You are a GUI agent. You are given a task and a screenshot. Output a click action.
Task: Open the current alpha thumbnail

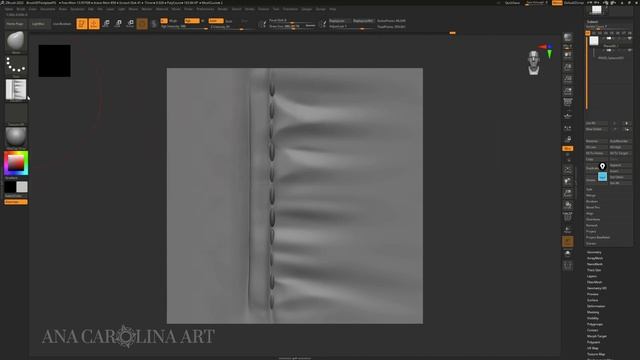pos(16,90)
